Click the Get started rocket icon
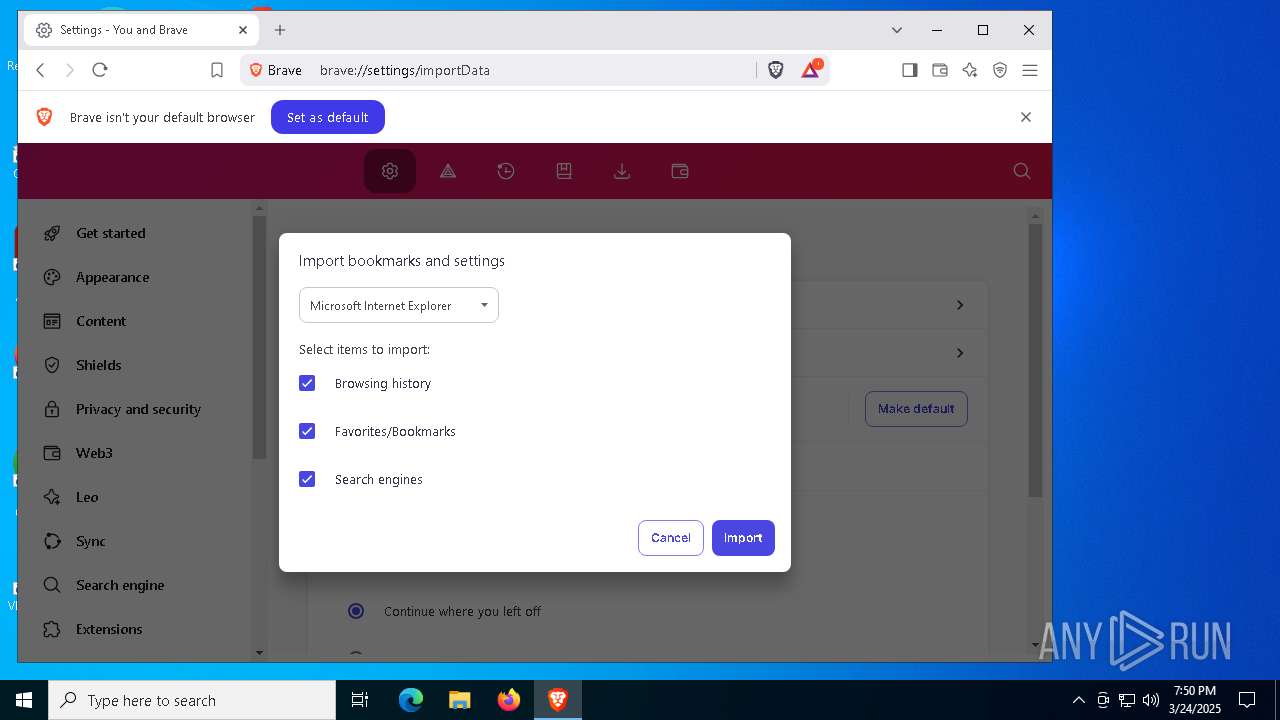Viewport: 1280px width, 720px height. 53,233
